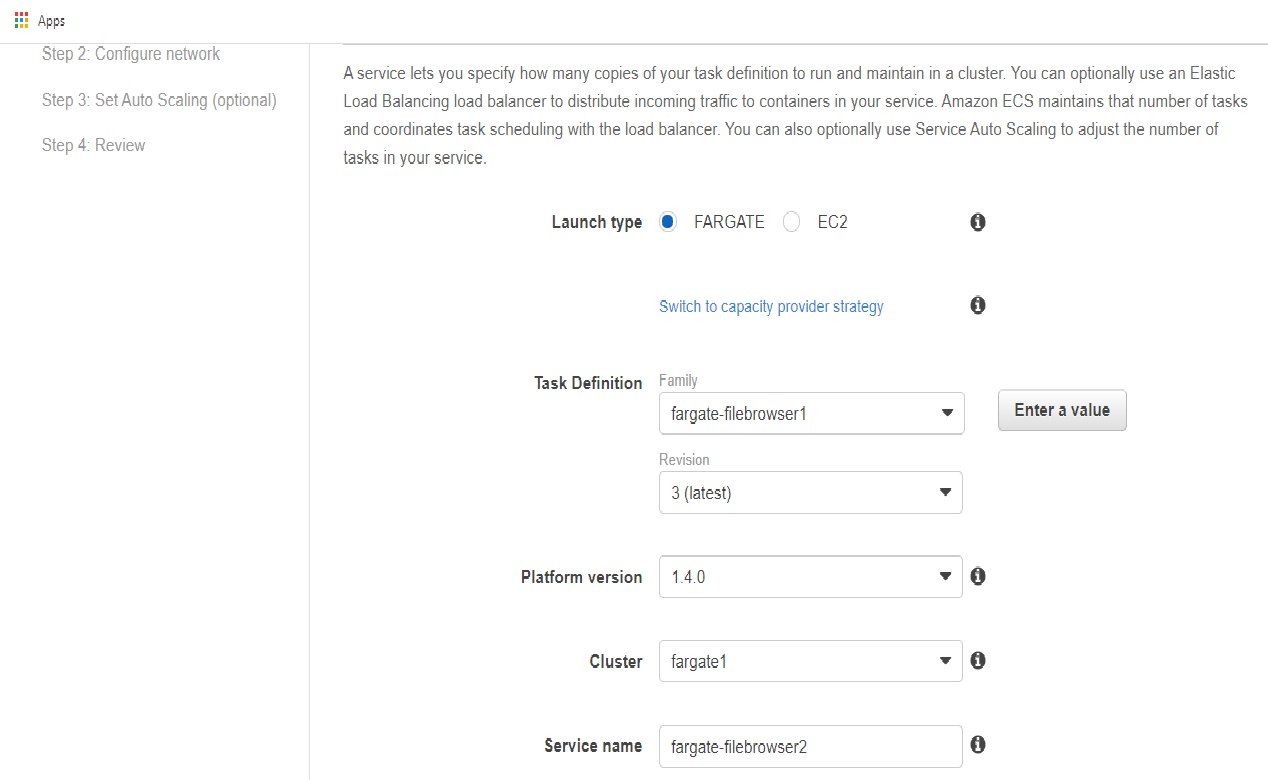Select the FARGATE launch type
The width and height of the screenshot is (1268, 780).
pos(668,222)
